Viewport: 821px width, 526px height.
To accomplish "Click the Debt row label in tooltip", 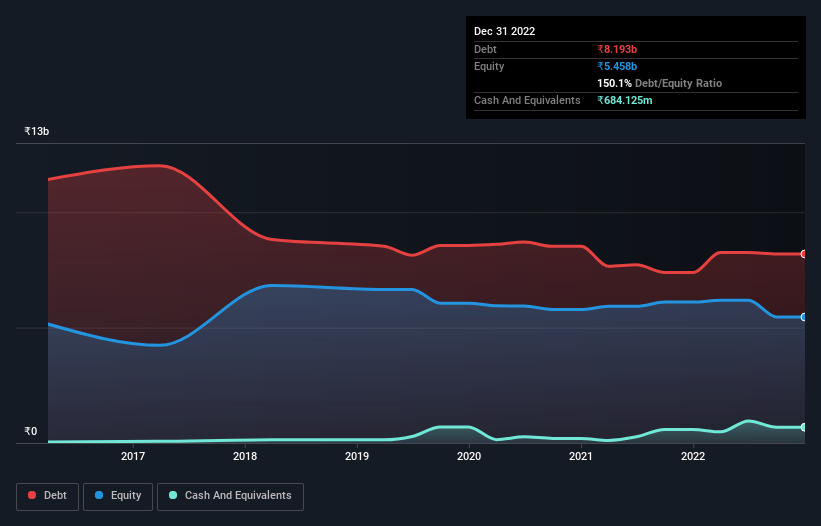I will click(485, 49).
